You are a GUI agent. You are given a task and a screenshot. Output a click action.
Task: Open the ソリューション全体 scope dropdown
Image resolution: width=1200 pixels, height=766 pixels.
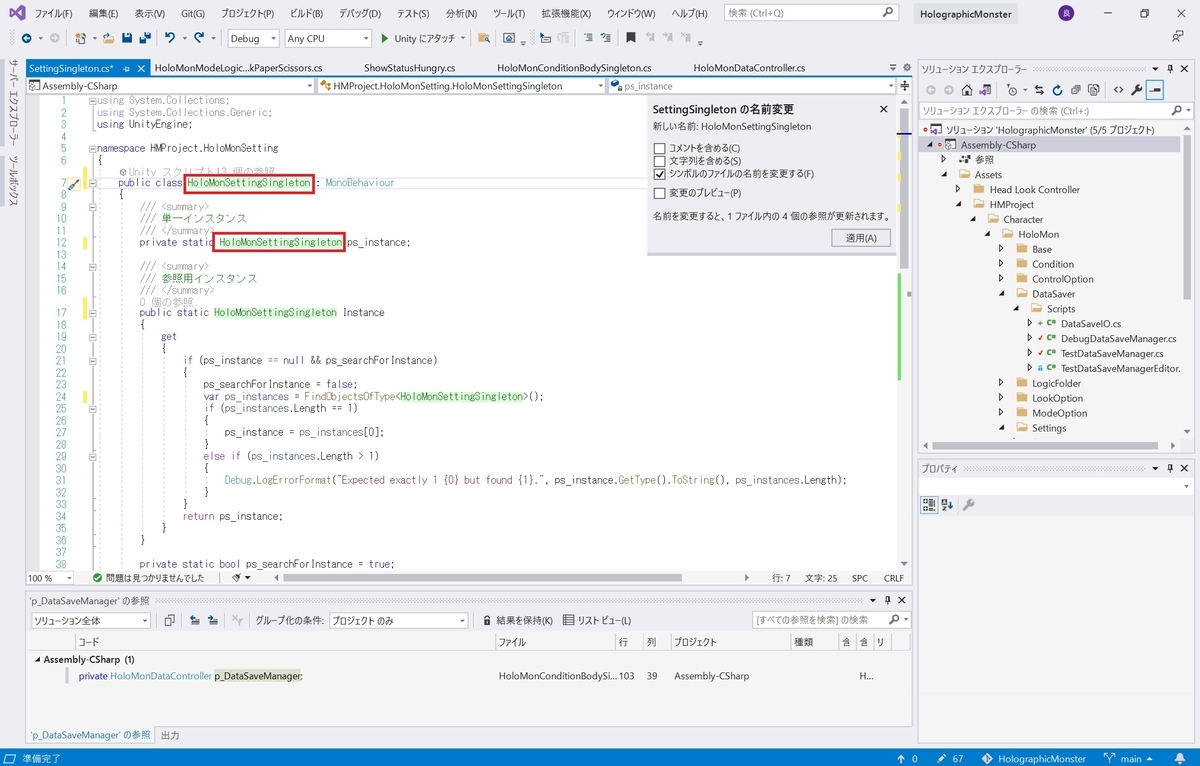click(90, 621)
